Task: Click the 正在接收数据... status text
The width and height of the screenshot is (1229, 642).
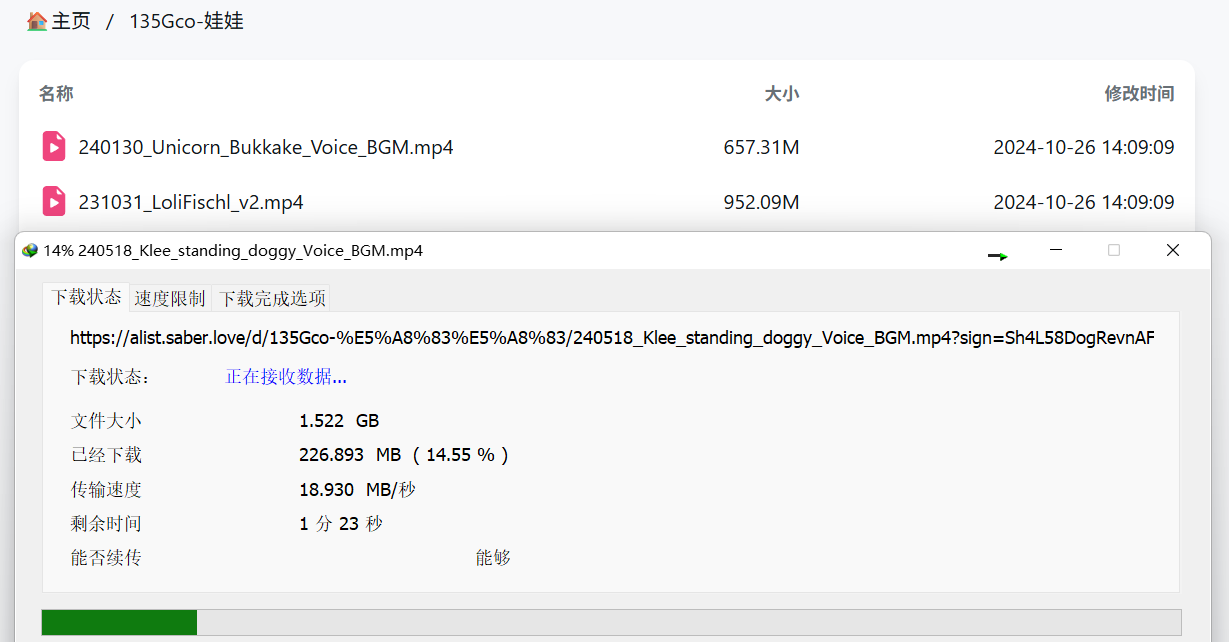Action: click(286, 377)
